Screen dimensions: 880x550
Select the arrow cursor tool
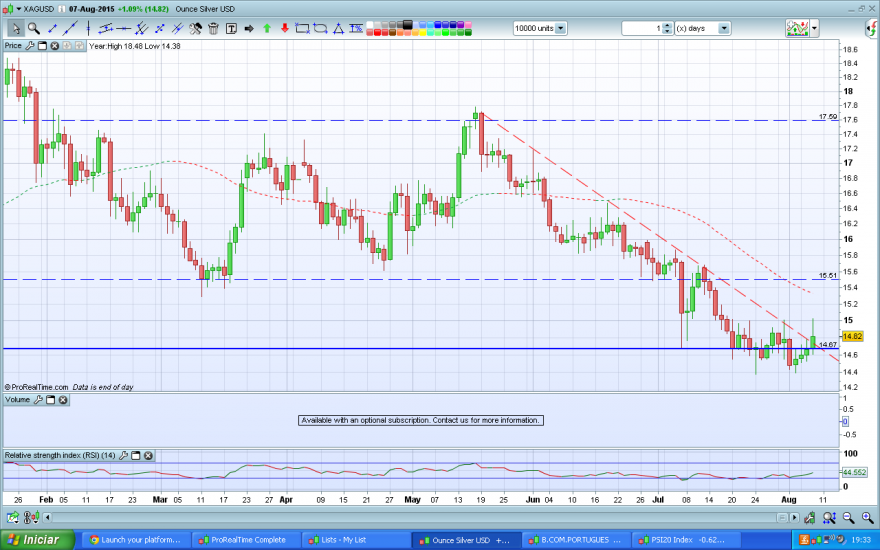15,28
